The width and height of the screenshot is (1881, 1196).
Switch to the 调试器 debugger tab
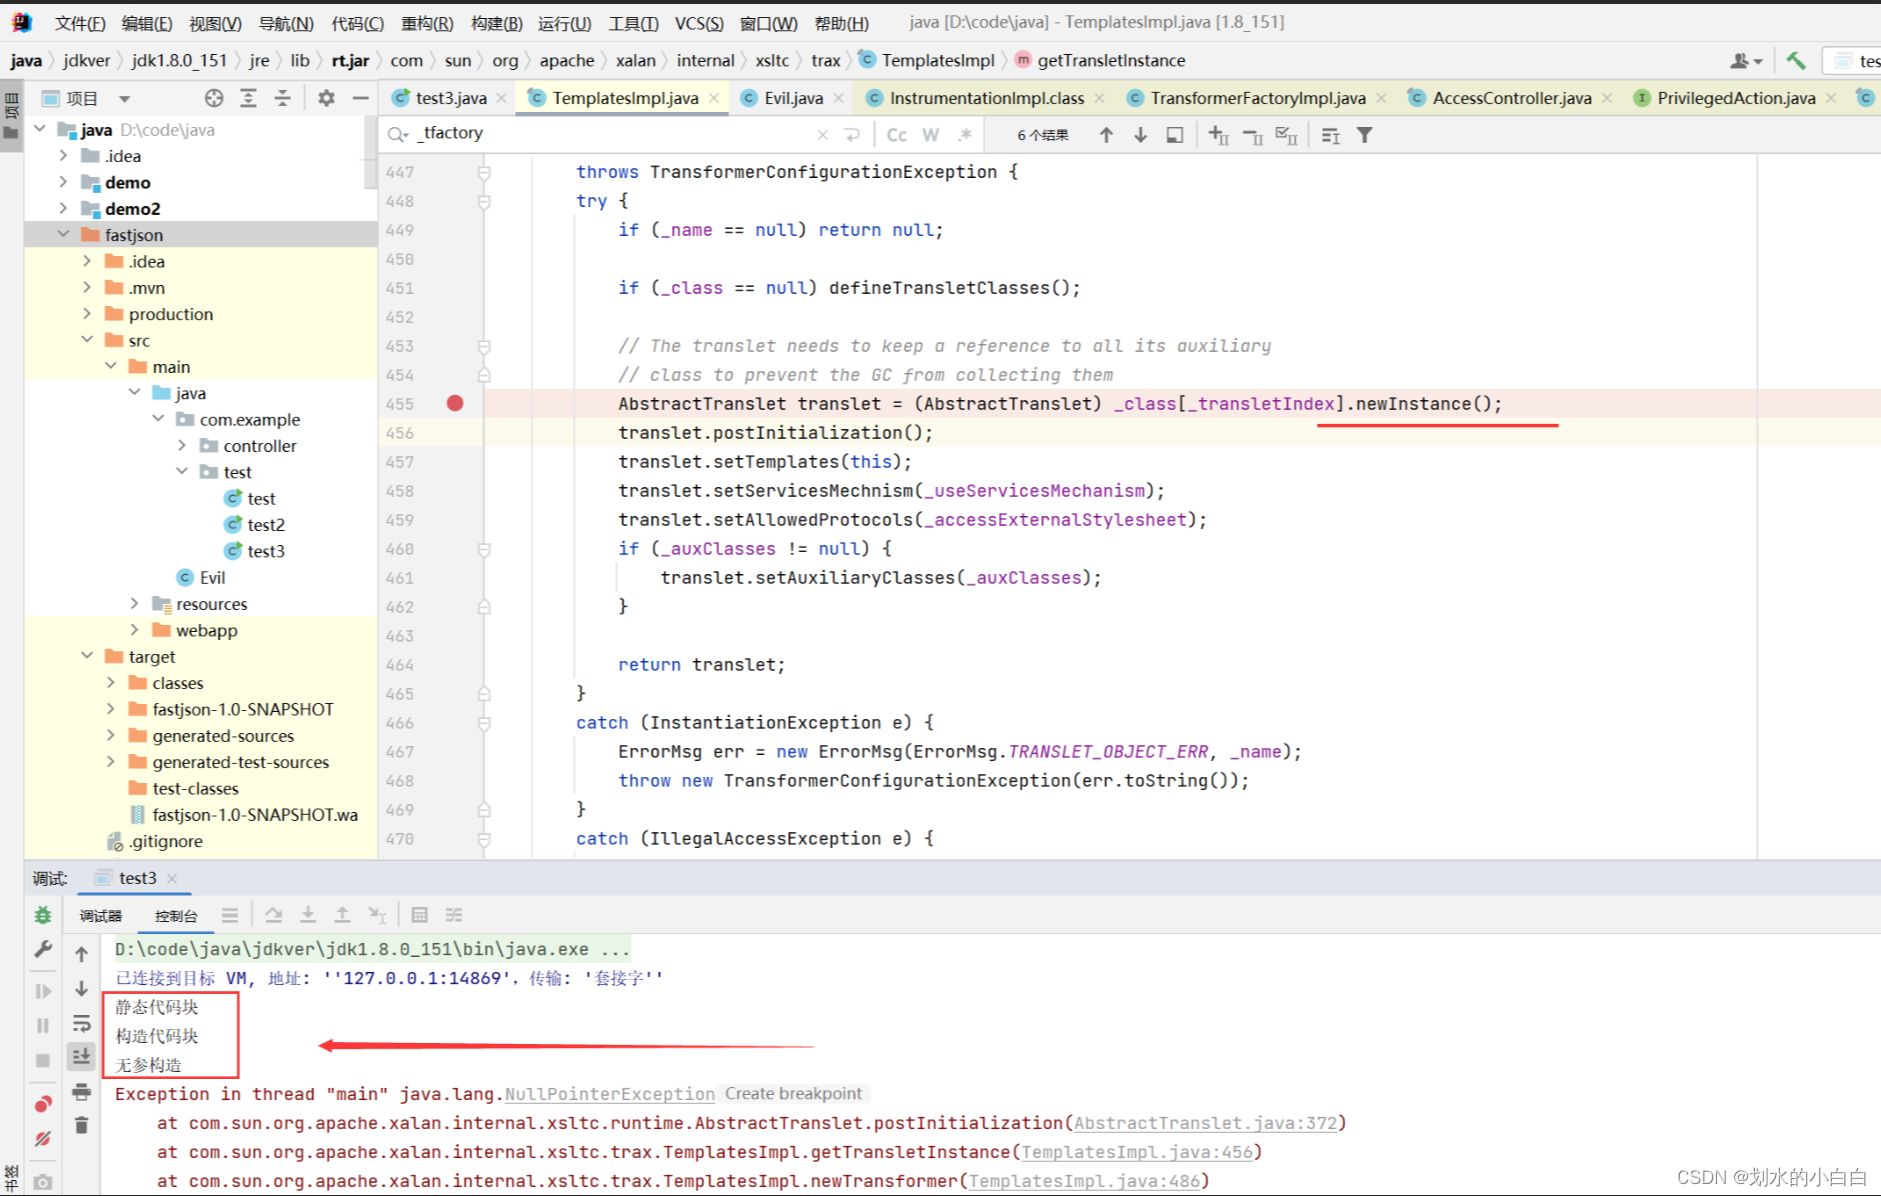click(x=100, y=915)
